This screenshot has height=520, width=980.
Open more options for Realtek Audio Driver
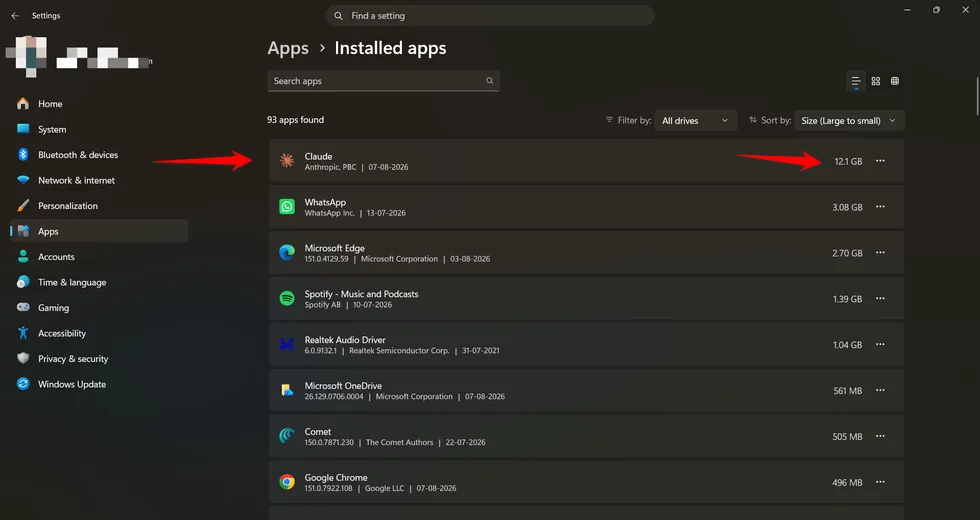pos(880,344)
